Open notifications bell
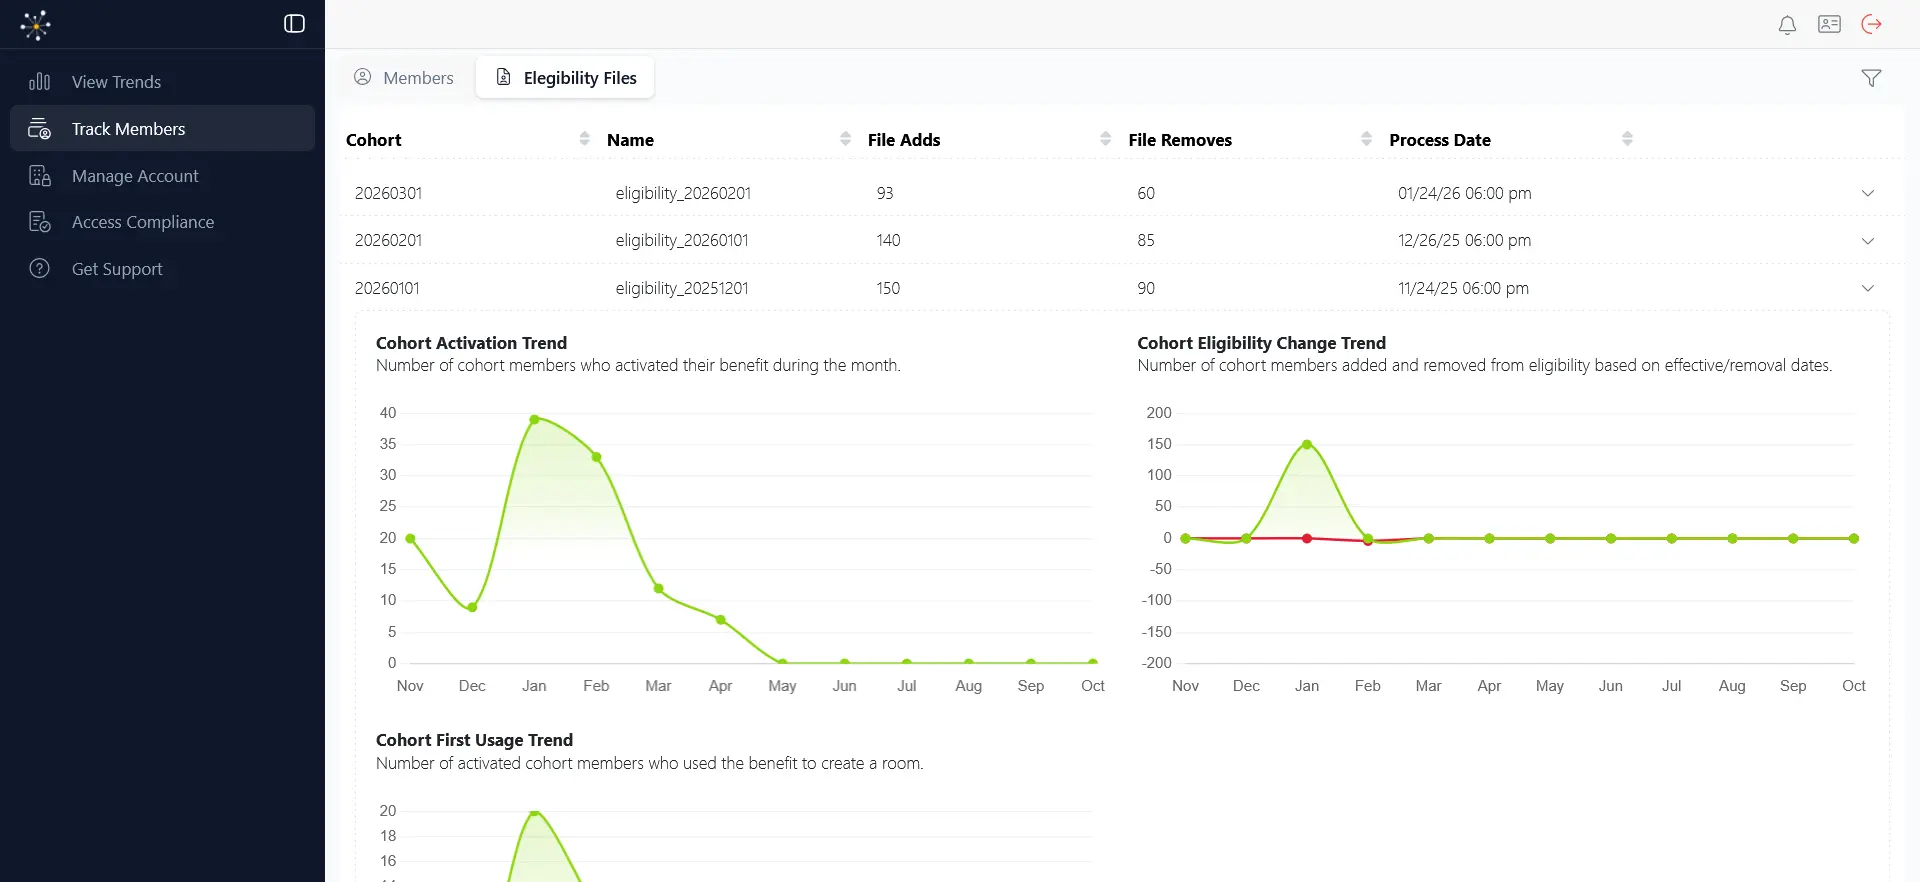This screenshot has height=882, width=1920. pyautogui.click(x=1787, y=25)
